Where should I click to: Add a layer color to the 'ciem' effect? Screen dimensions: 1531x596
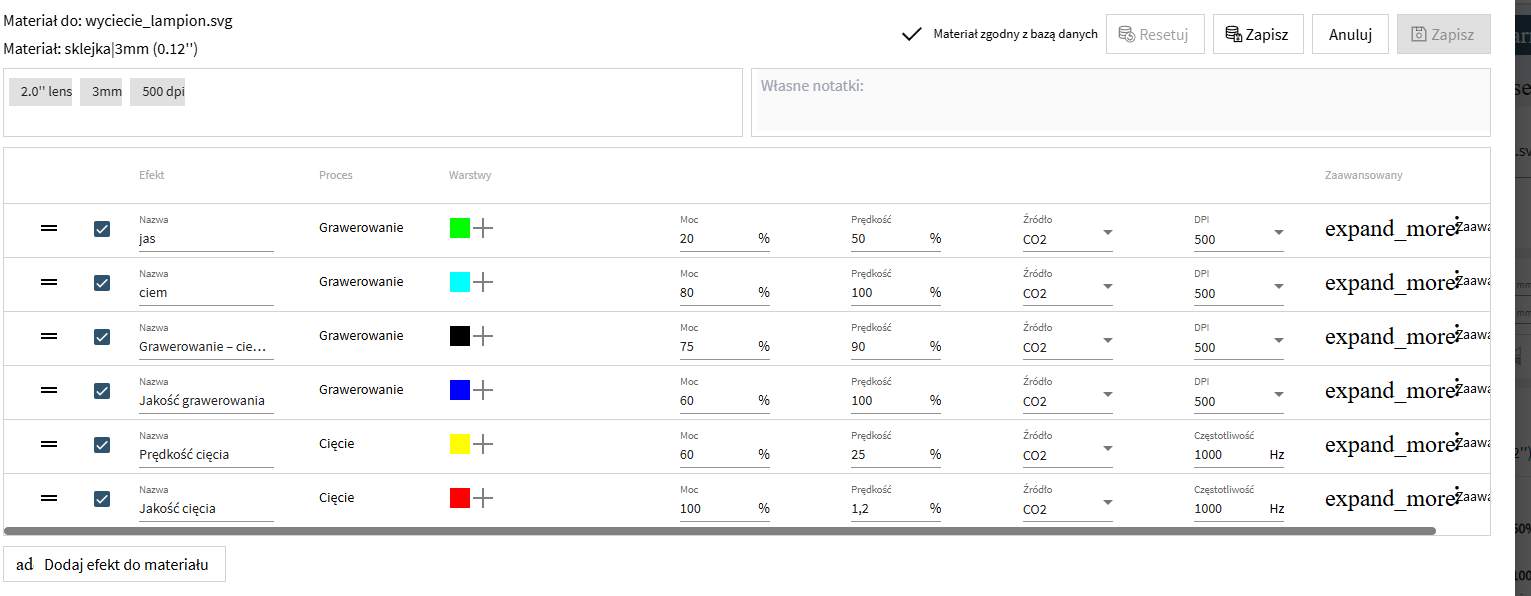[x=483, y=282]
